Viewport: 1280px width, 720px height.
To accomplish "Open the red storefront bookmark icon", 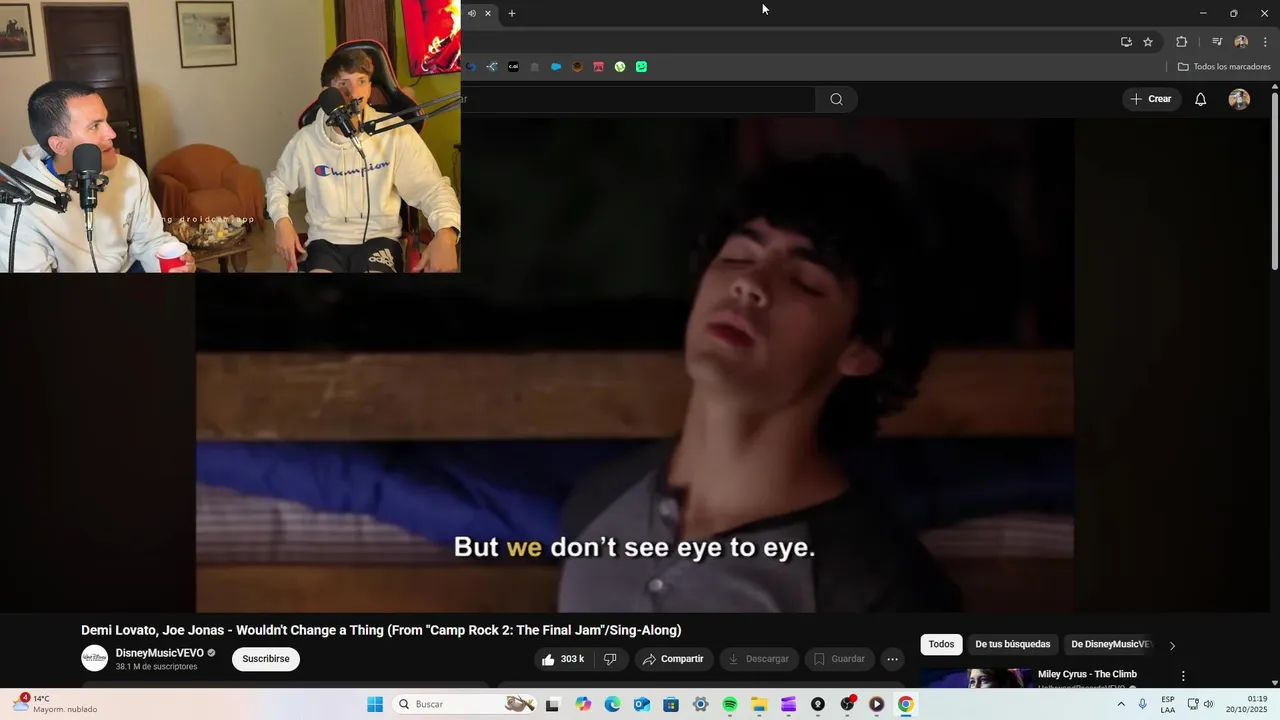I will click(598, 67).
